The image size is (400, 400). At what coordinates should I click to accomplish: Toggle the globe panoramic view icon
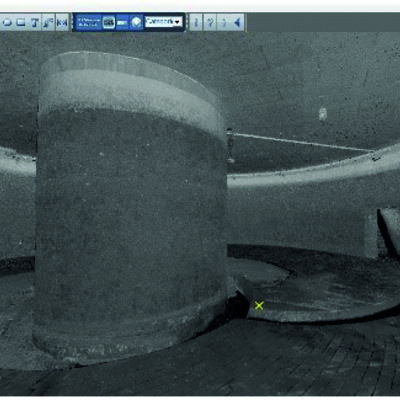[136, 22]
